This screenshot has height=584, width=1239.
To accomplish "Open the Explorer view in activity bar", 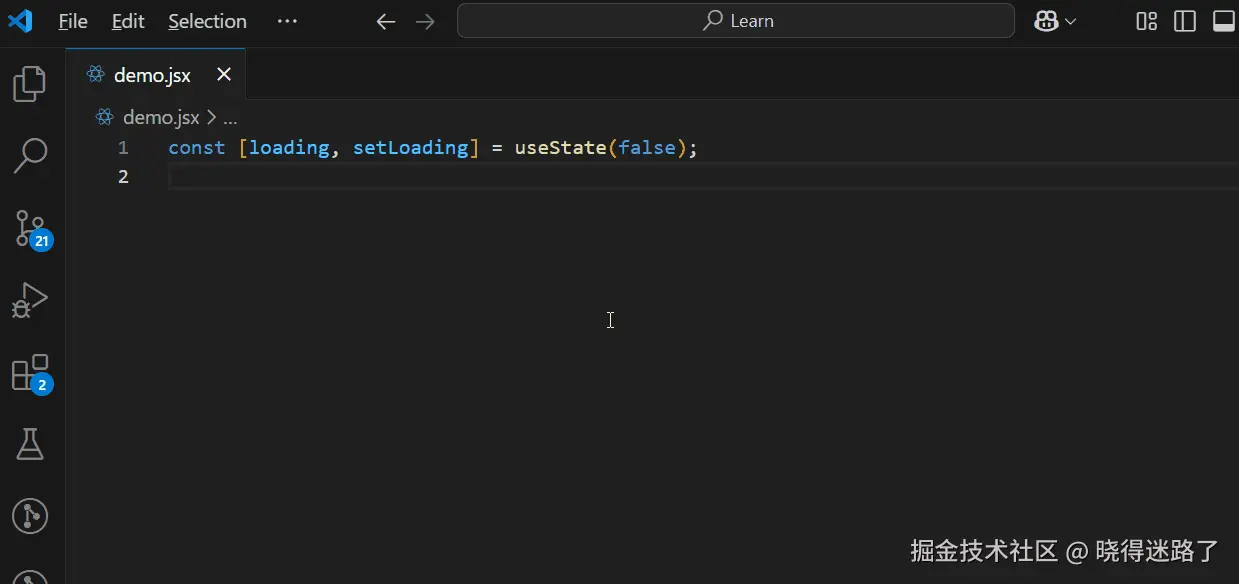I will 30,84.
